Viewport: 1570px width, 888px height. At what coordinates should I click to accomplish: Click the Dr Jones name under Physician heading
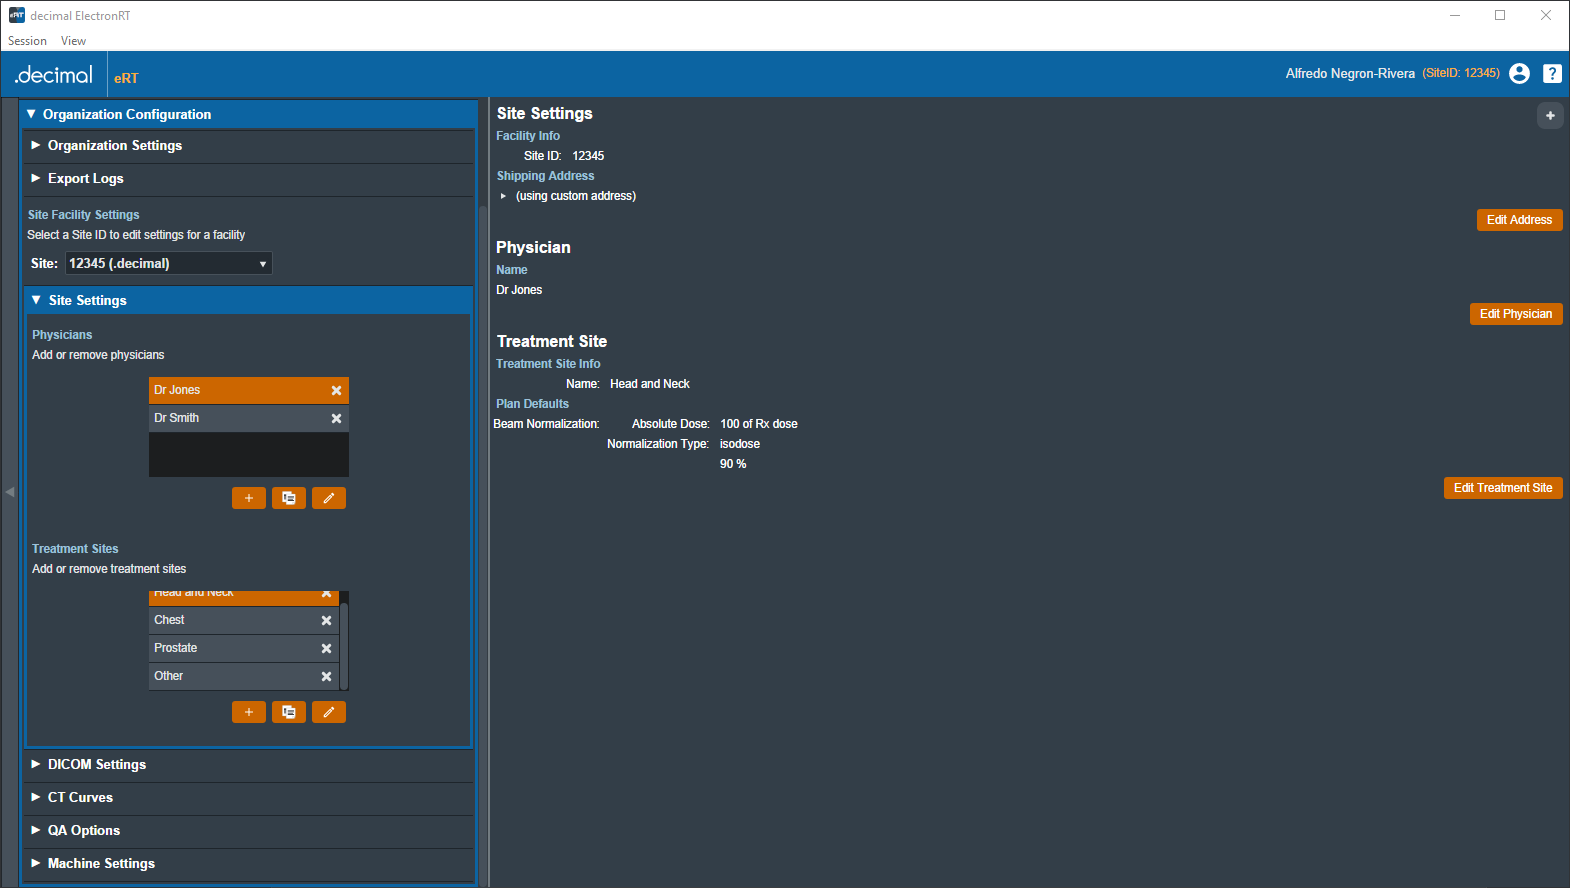click(x=519, y=290)
